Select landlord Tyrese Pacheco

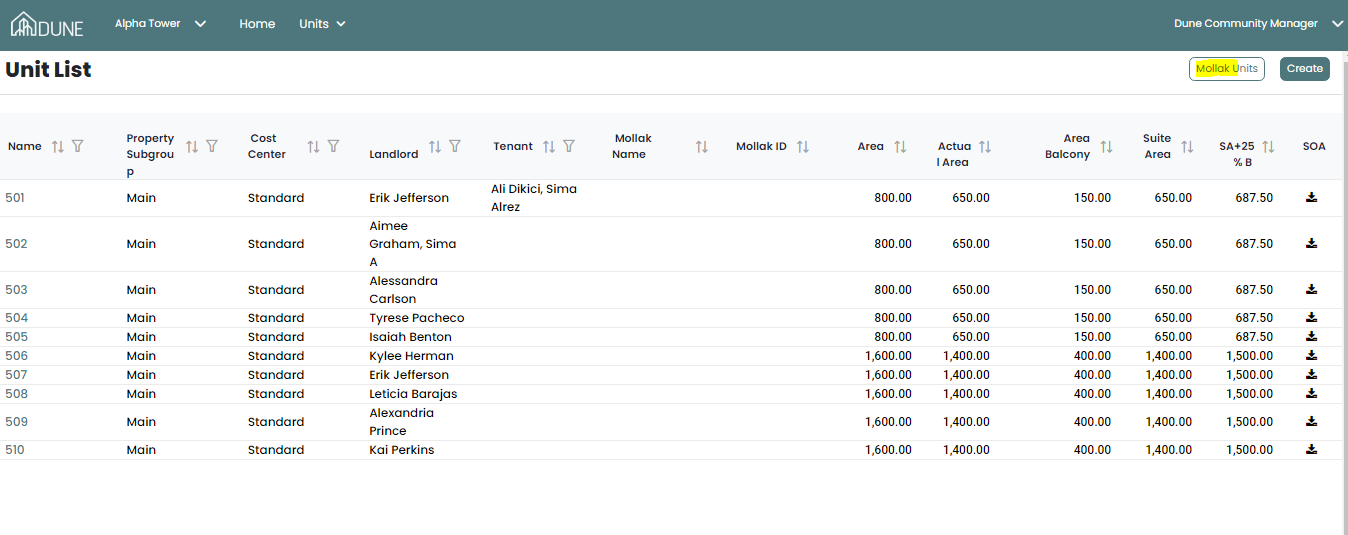click(417, 318)
